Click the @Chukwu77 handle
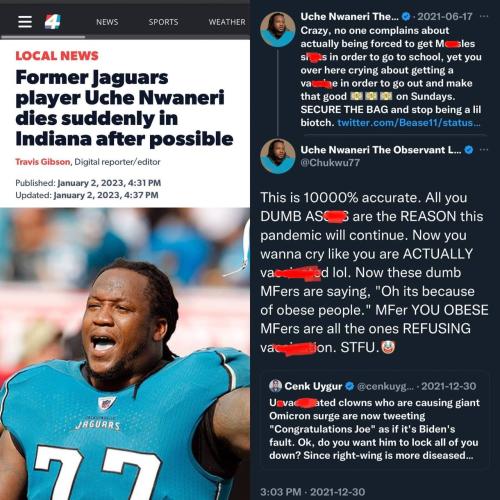The image size is (500, 500). (330, 163)
